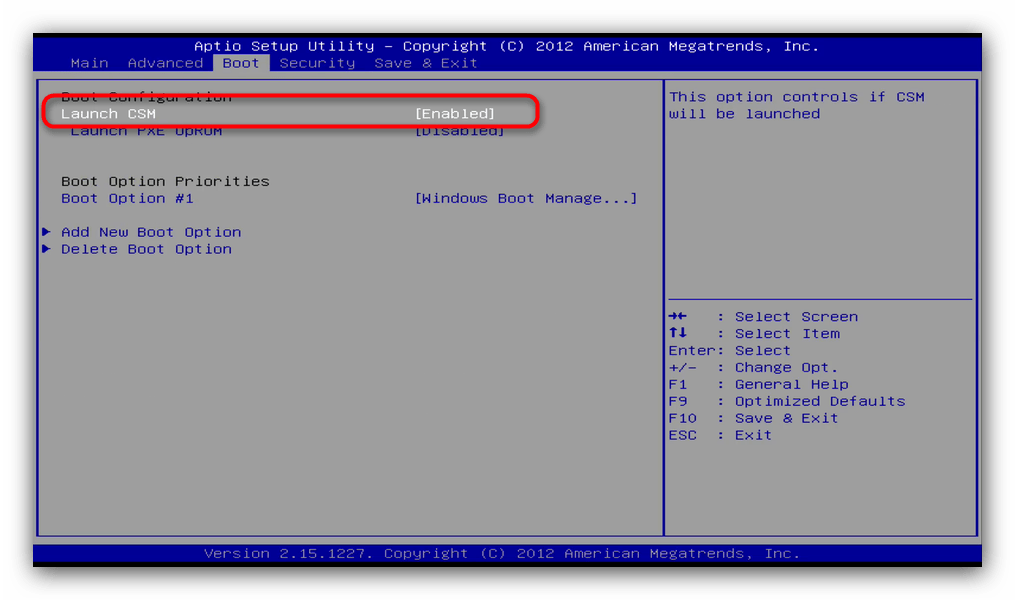Open the Save & Exit tab

(x=425, y=63)
